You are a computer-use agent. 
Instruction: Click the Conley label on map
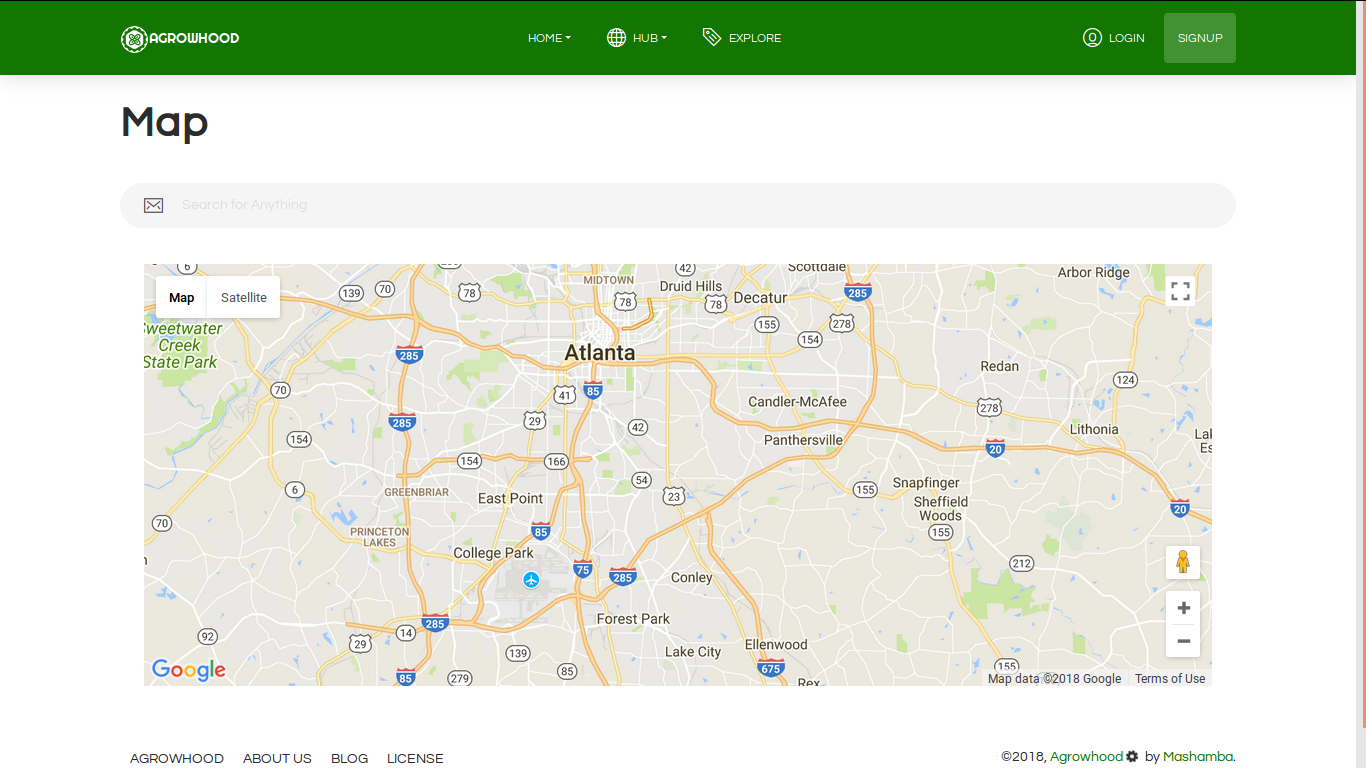point(691,578)
